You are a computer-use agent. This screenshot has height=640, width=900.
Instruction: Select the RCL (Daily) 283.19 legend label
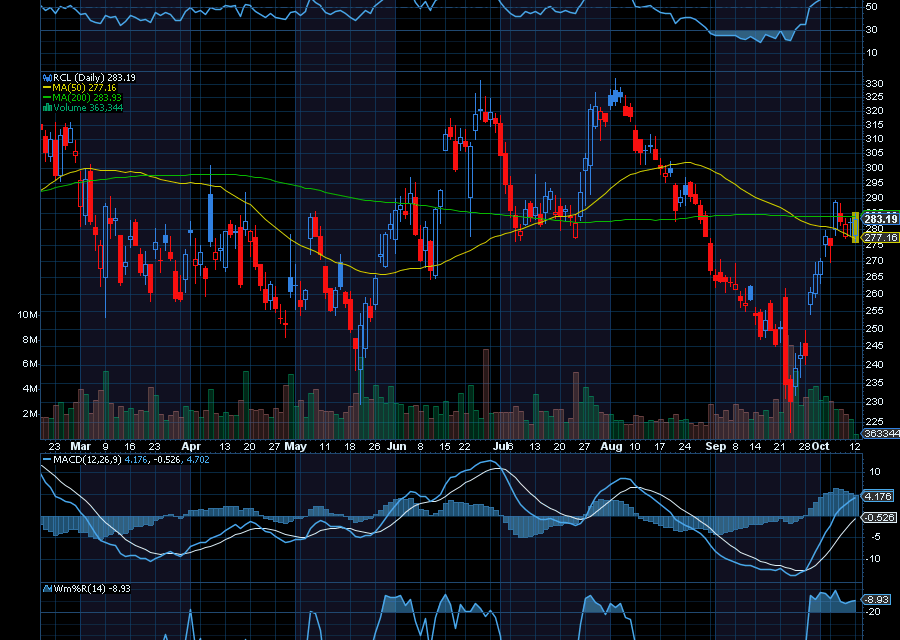click(x=94, y=77)
